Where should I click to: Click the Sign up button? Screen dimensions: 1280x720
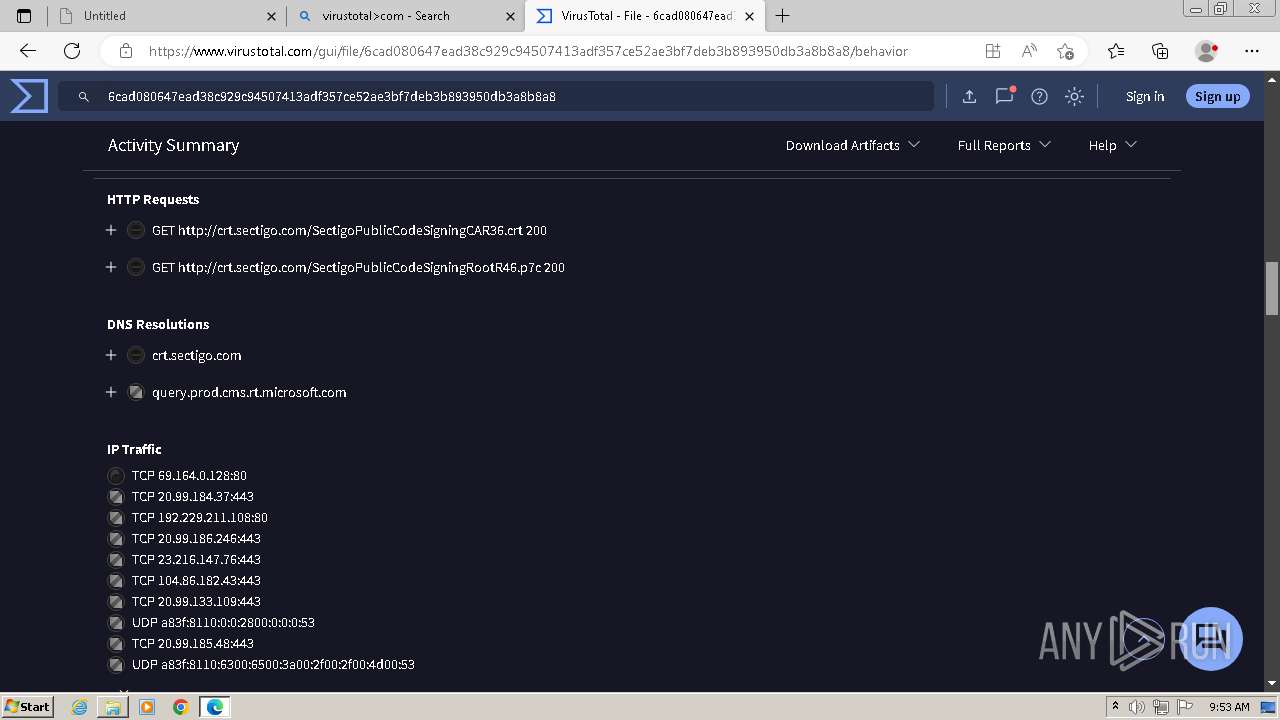1217,96
